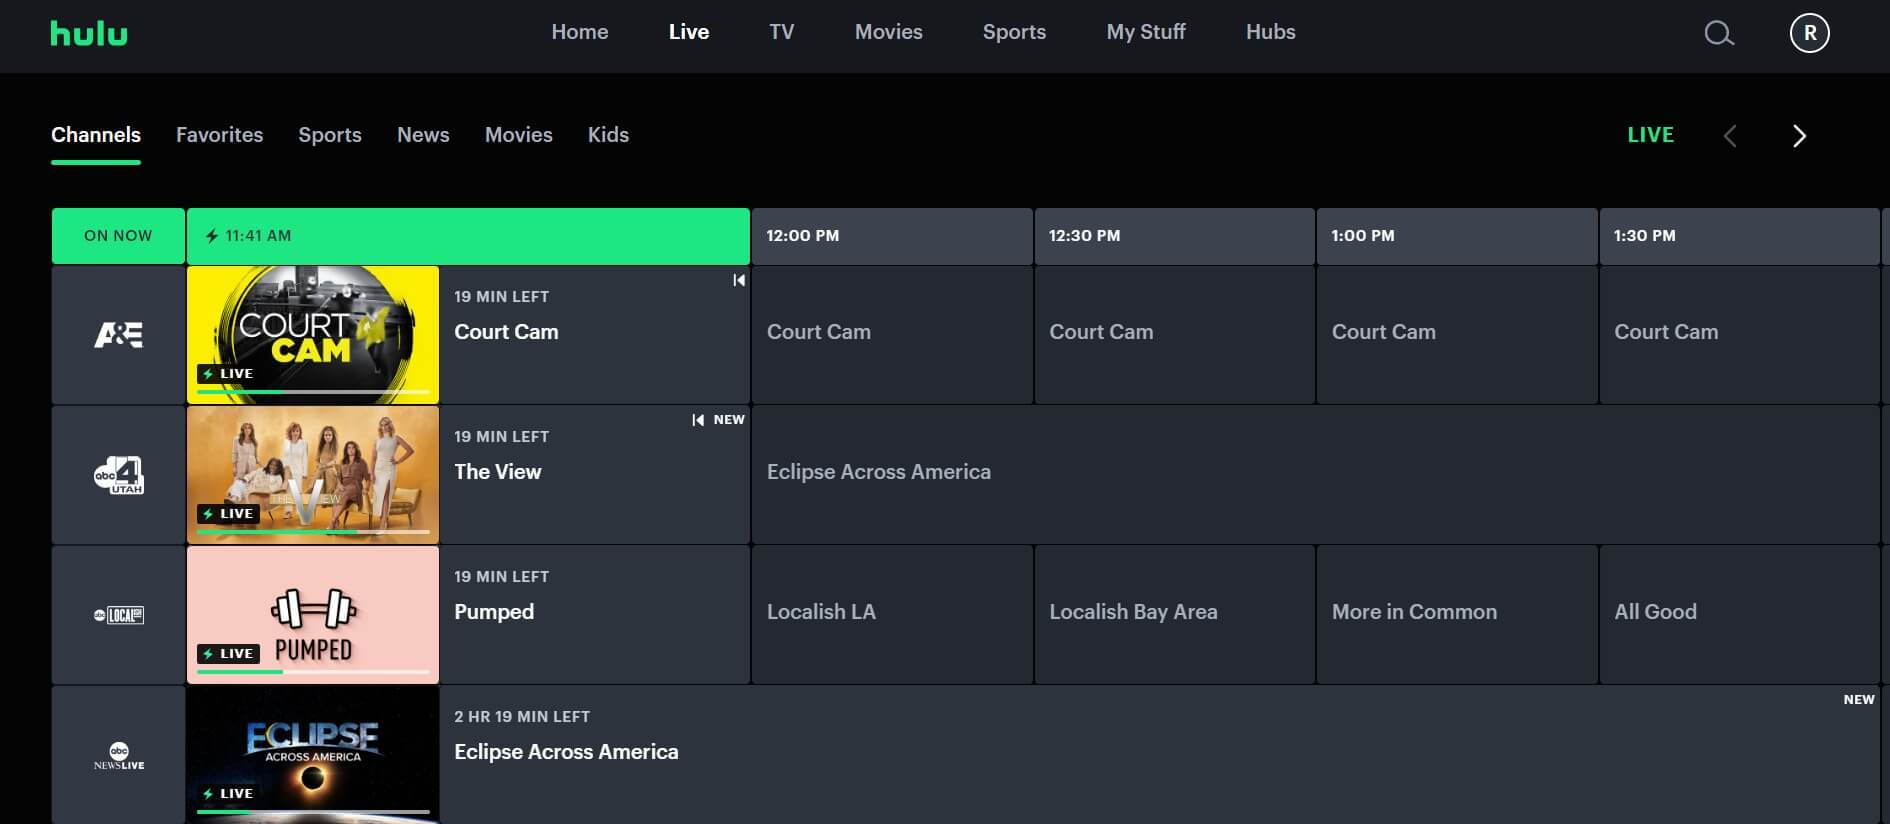Viewport: 1890px width, 824px height.
Task: Open Home in top navigation
Action: (579, 32)
